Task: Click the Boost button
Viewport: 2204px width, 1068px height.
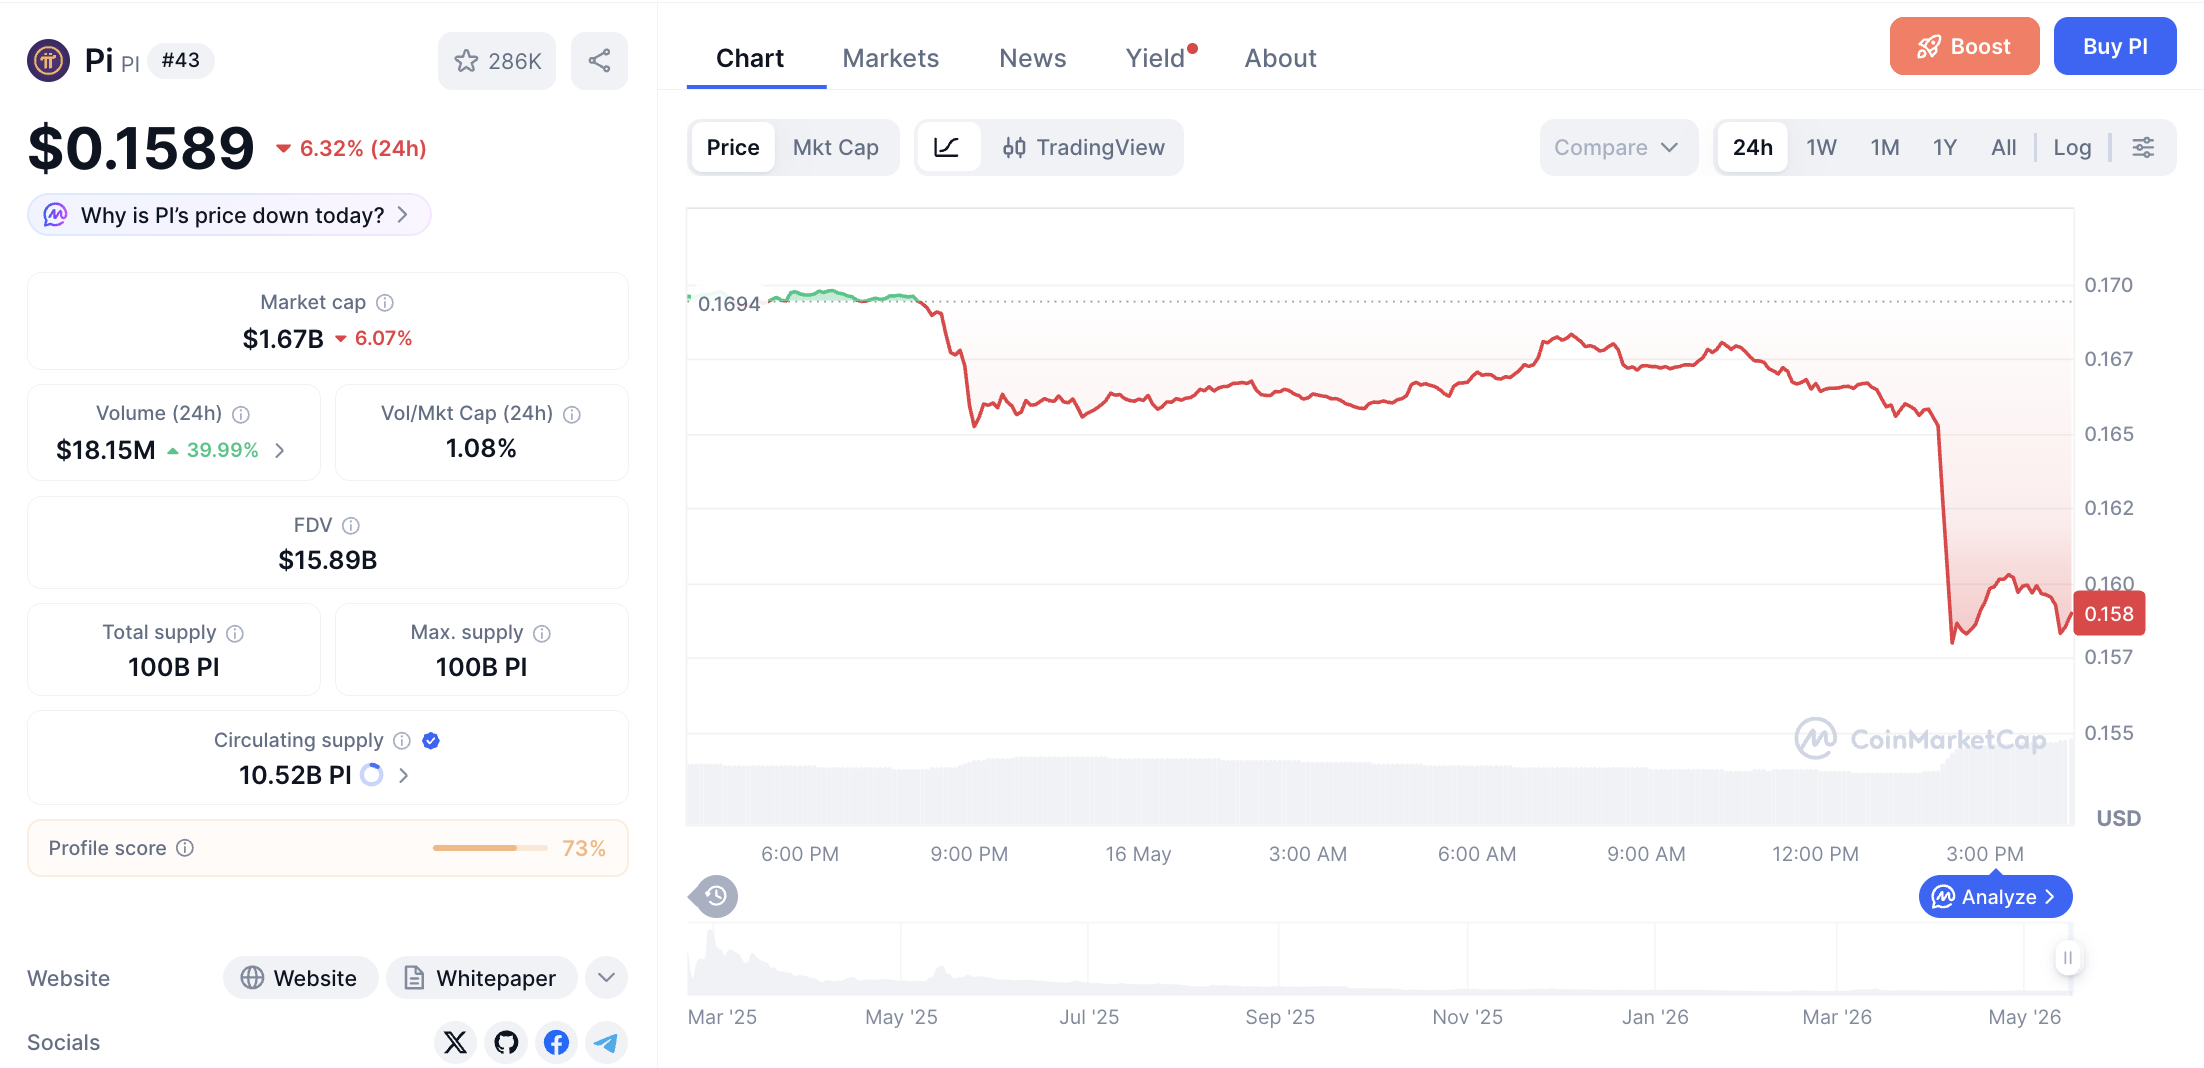Action: pos(1964,46)
